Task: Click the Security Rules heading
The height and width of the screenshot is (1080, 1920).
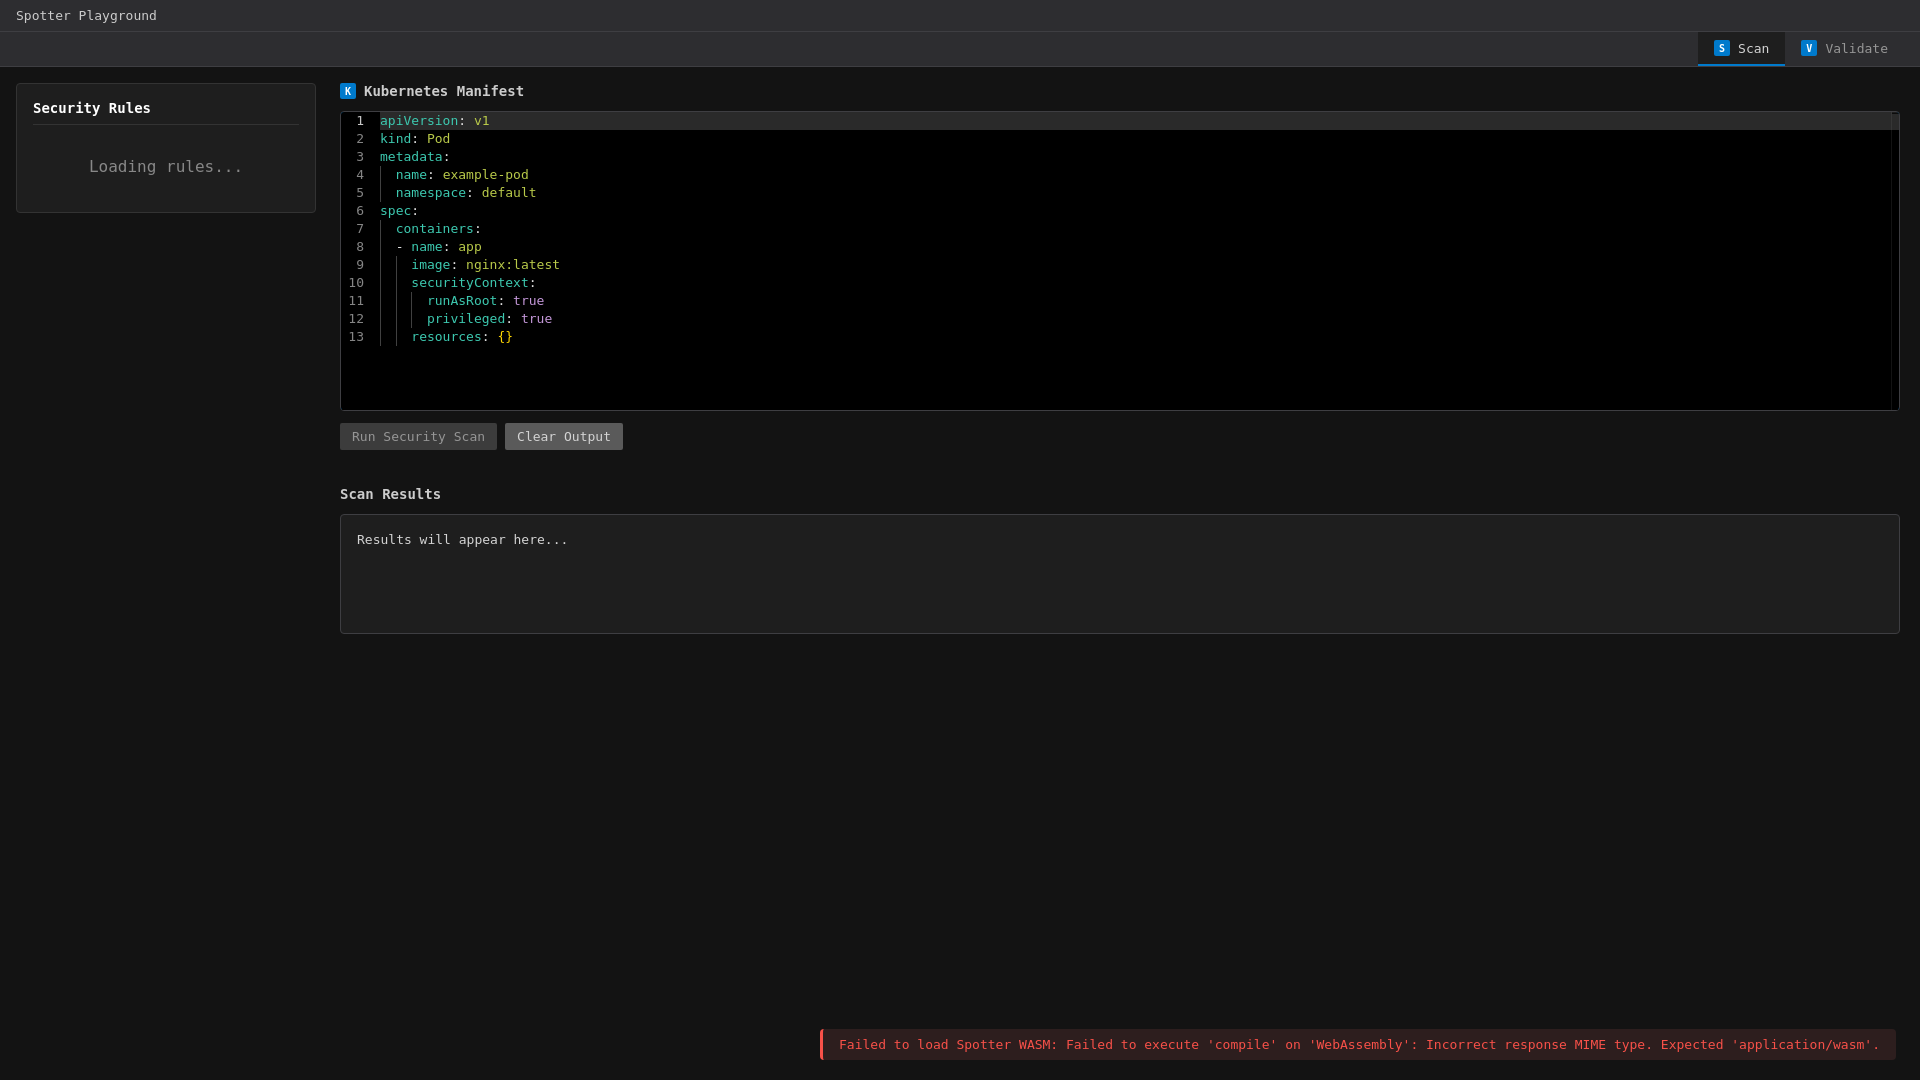Action: pyautogui.click(x=92, y=108)
